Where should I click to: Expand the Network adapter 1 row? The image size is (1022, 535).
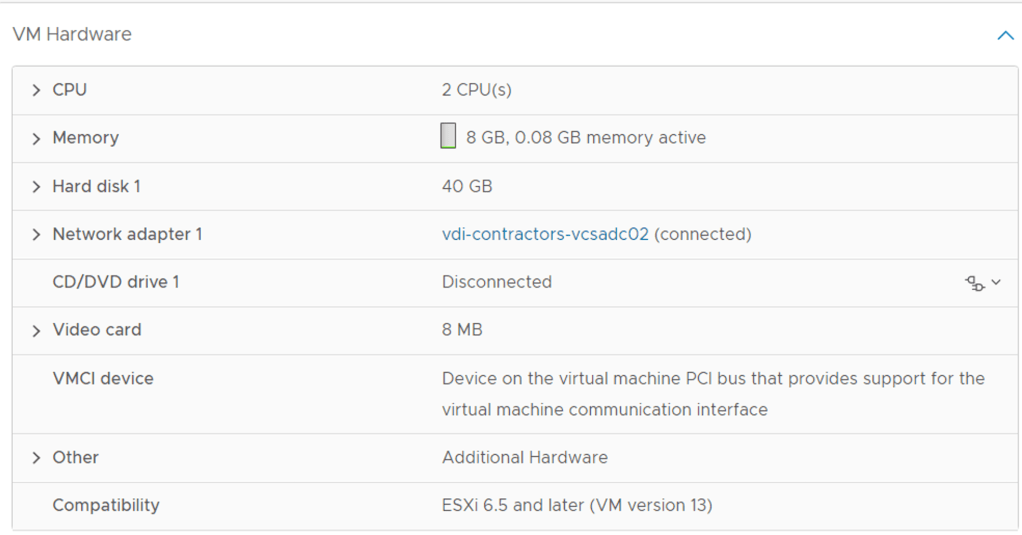coord(37,234)
